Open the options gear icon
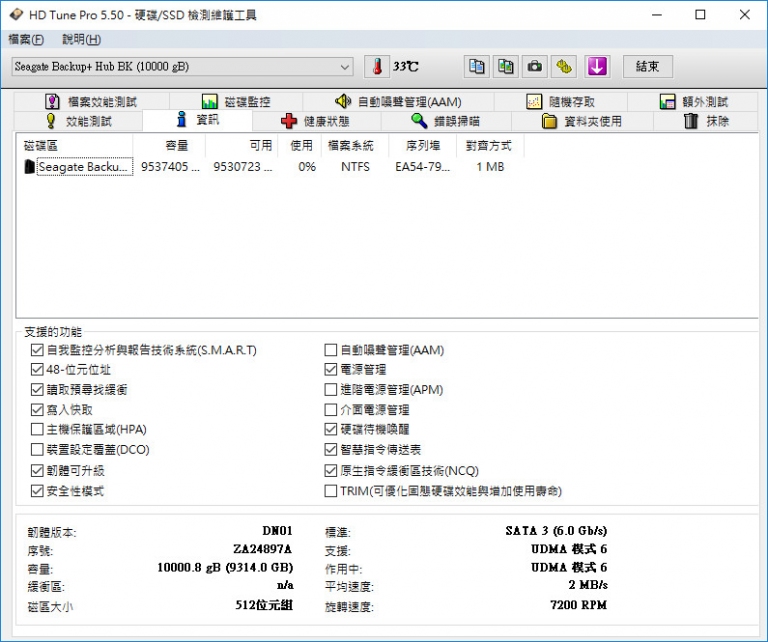This screenshot has width=768, height=642. point(563,66)
